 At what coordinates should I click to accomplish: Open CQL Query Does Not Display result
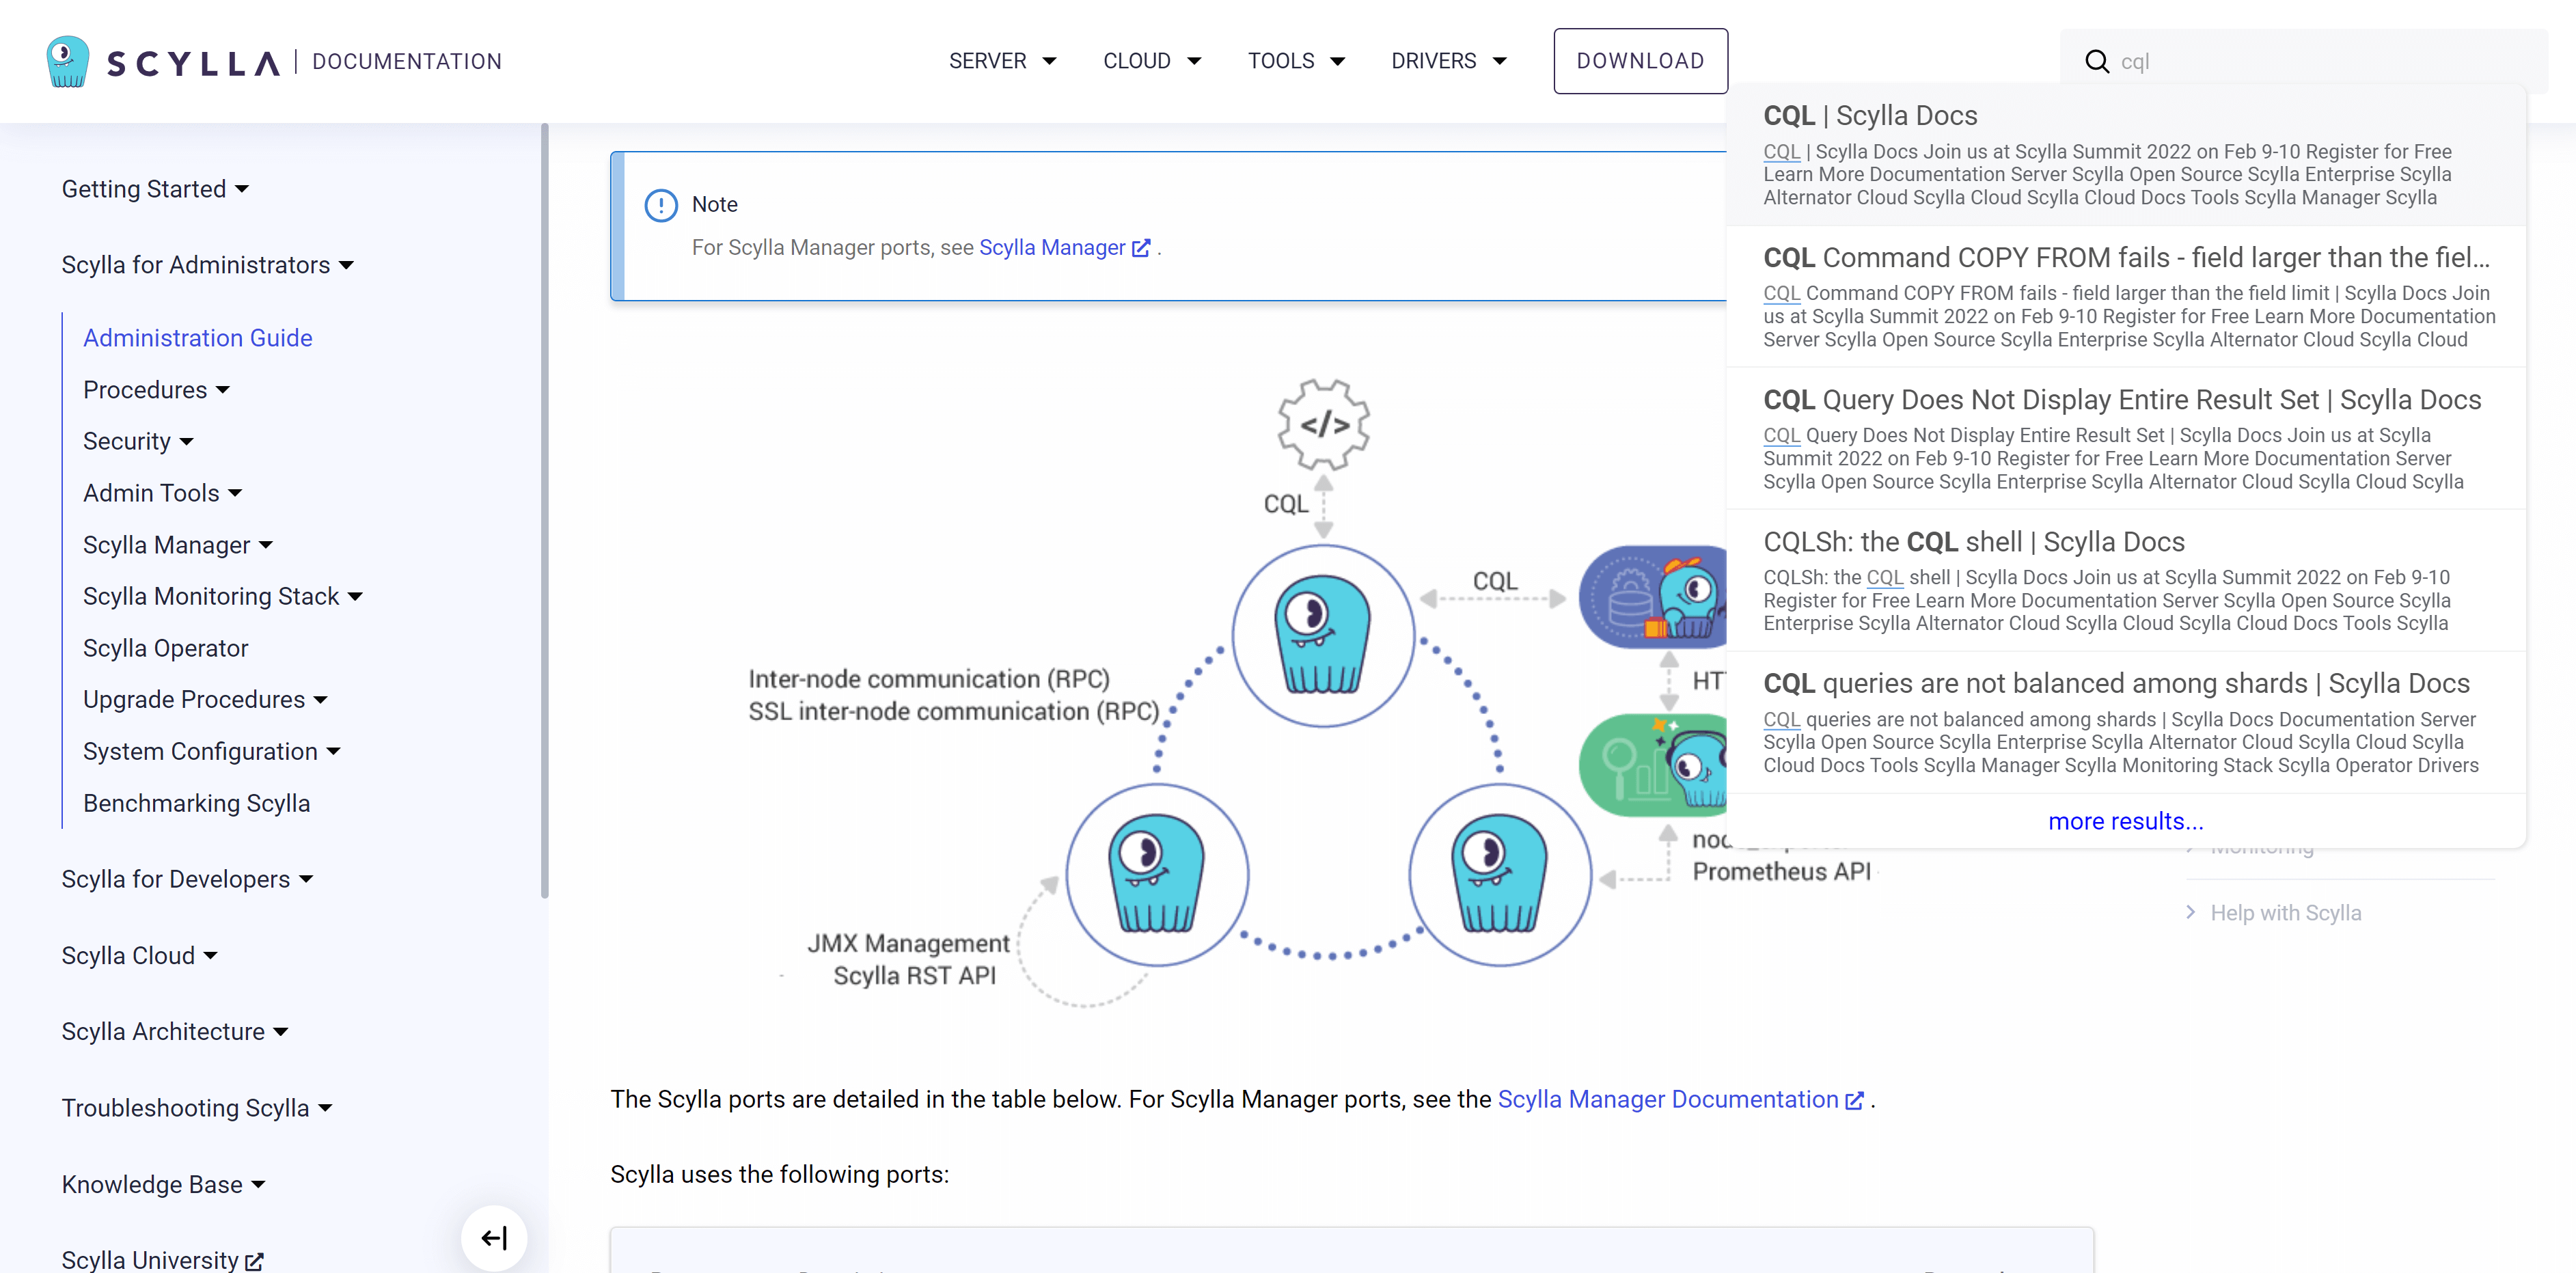pyautogui.click(x=2126, y=439)
